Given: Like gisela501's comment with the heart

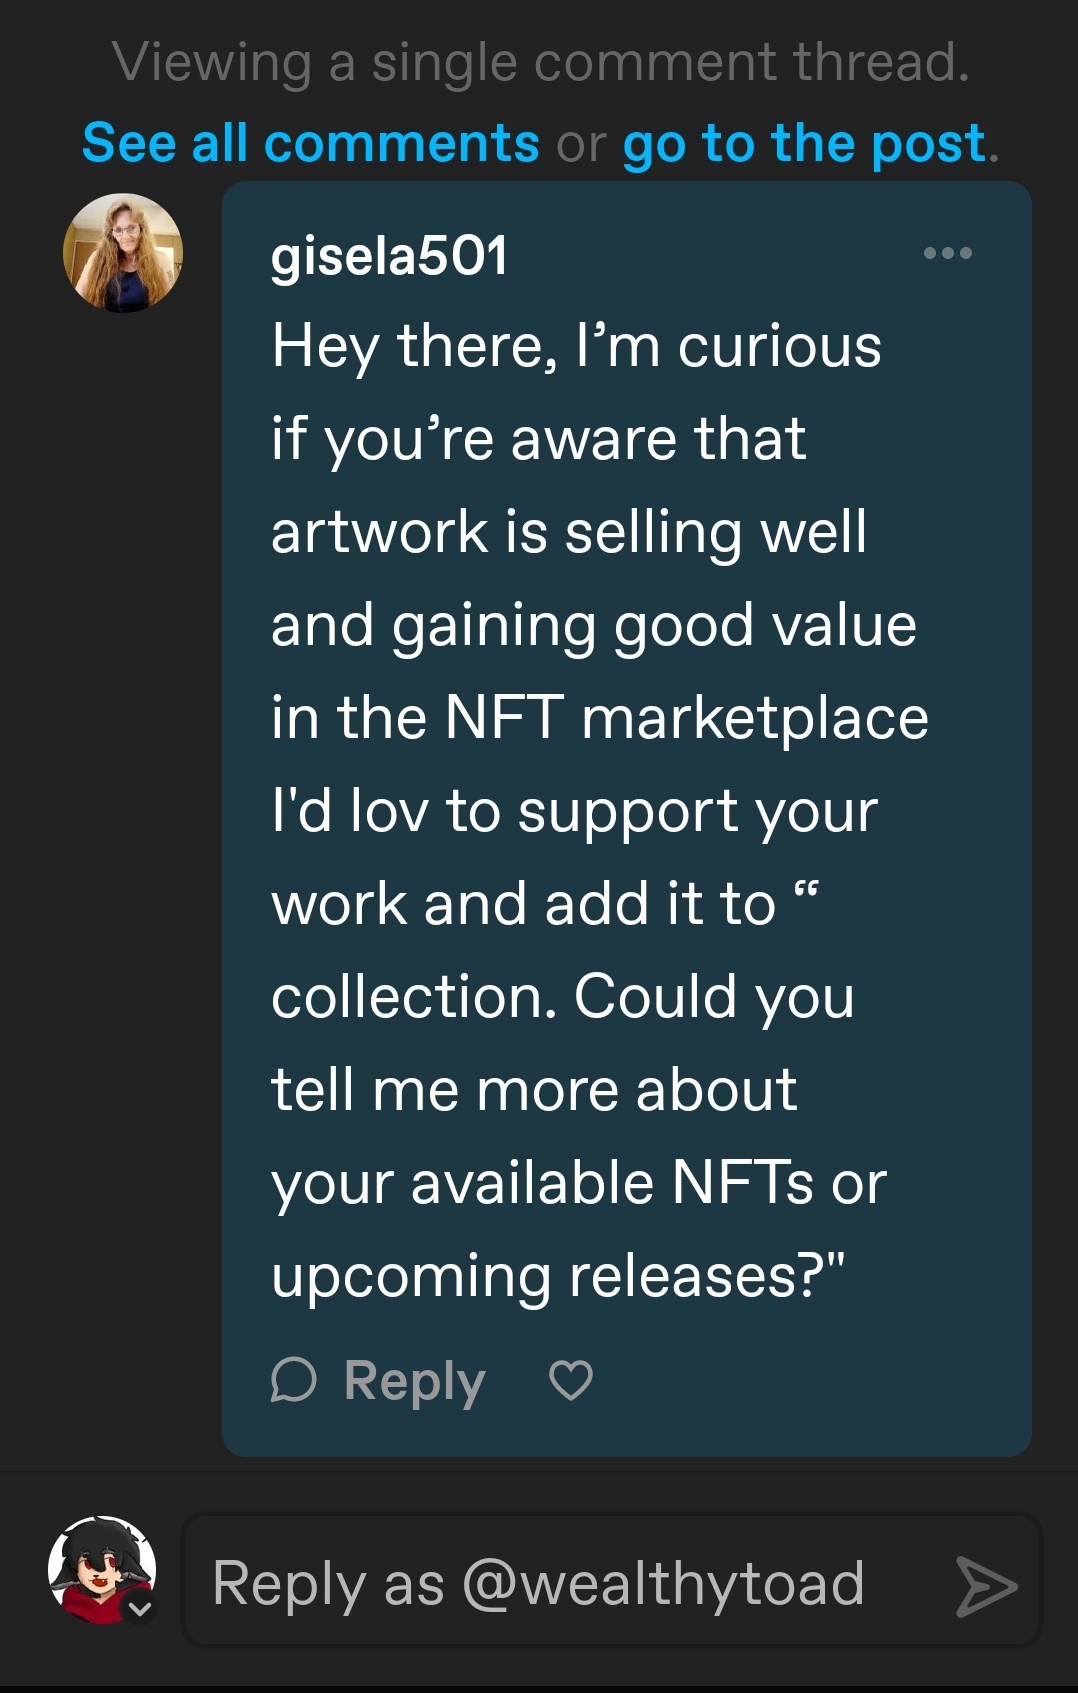Looking at the screenshot, I should point(571,1381).
